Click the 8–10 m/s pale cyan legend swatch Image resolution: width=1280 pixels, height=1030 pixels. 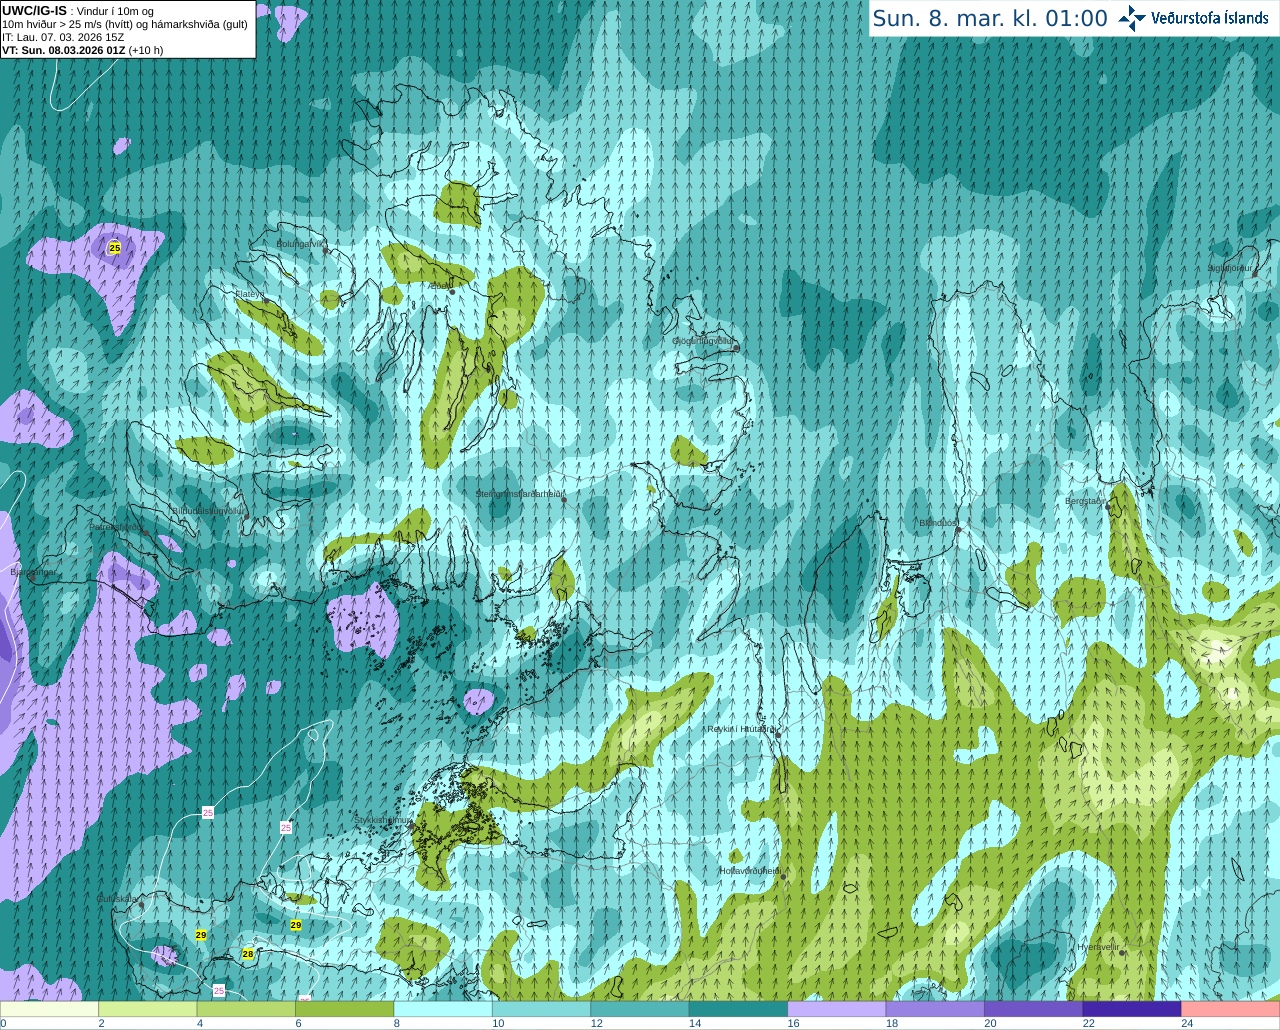[443, 1009]
